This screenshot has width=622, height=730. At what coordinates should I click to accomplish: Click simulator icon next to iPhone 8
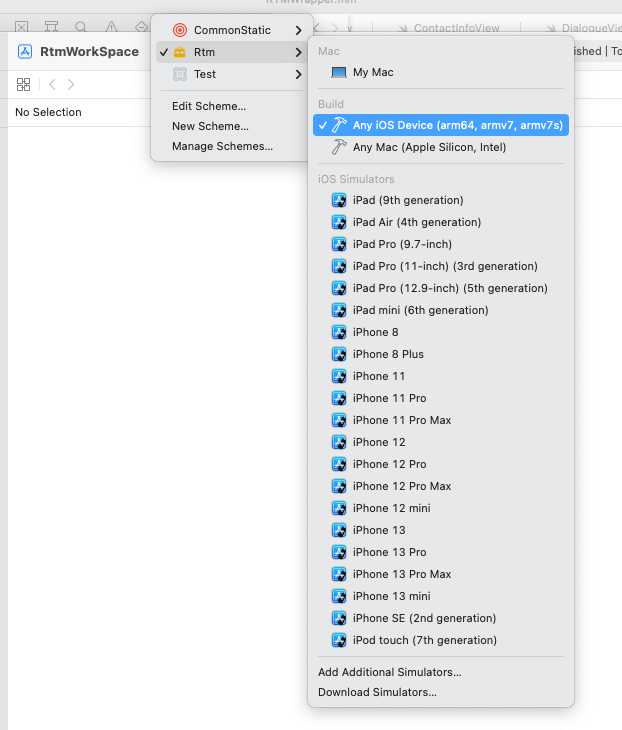click(339, 332)
